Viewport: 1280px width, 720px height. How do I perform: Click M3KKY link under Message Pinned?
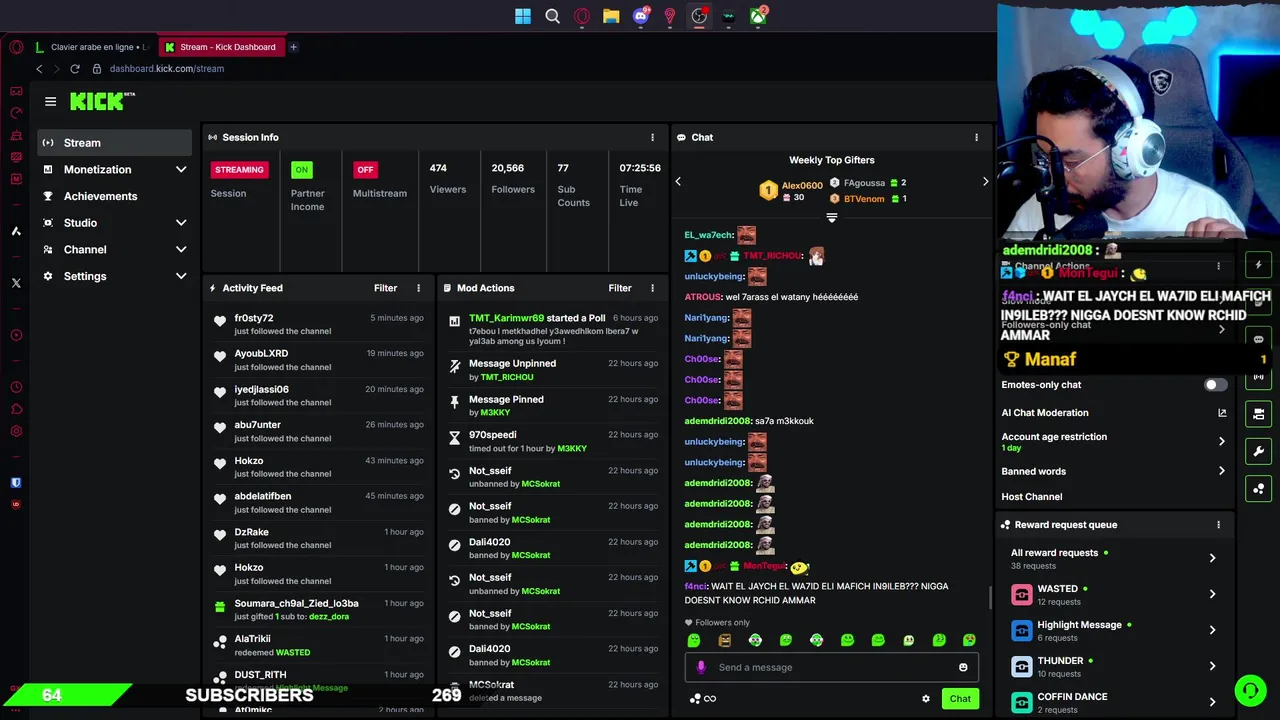495,413
